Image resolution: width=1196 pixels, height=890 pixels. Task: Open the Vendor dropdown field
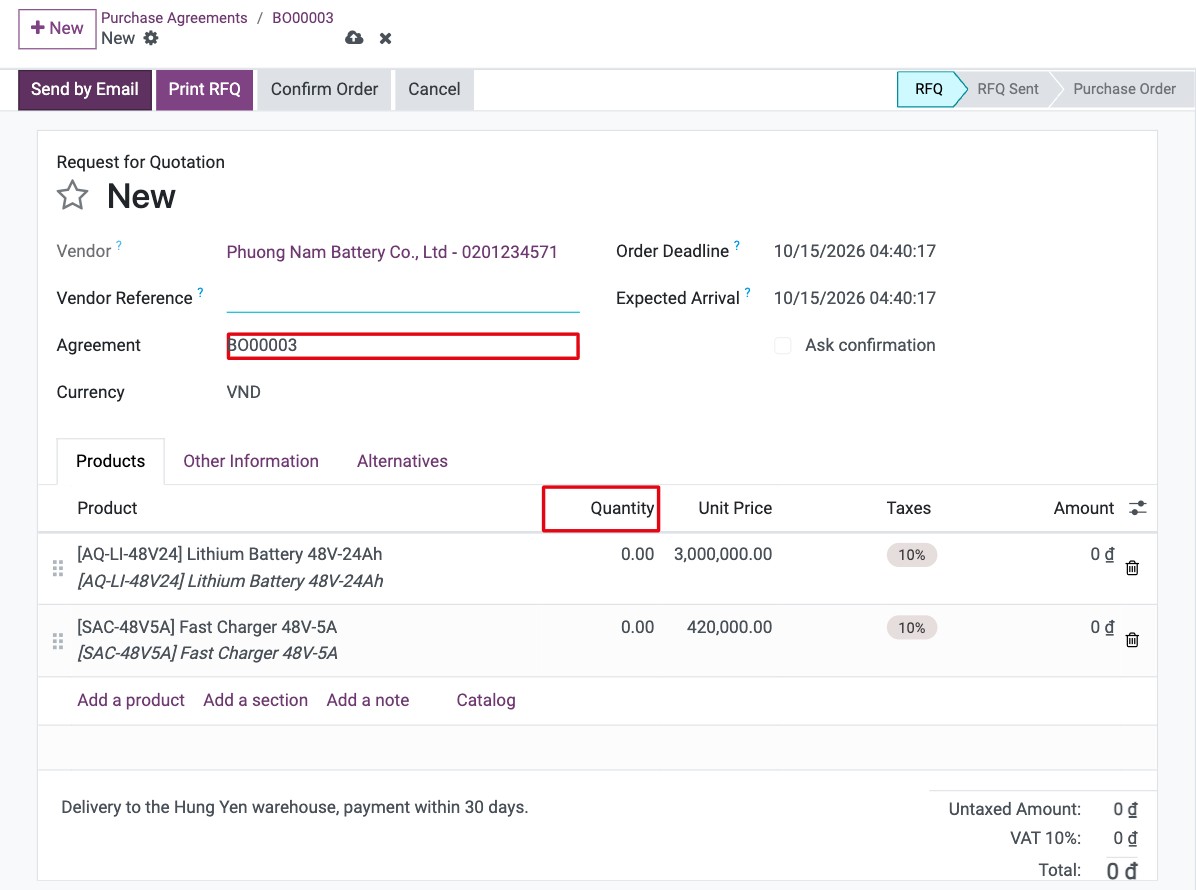coord(403,252)
